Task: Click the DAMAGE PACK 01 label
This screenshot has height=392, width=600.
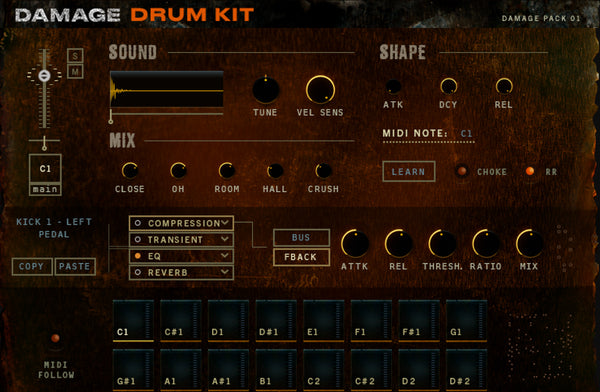Action: 541,18
